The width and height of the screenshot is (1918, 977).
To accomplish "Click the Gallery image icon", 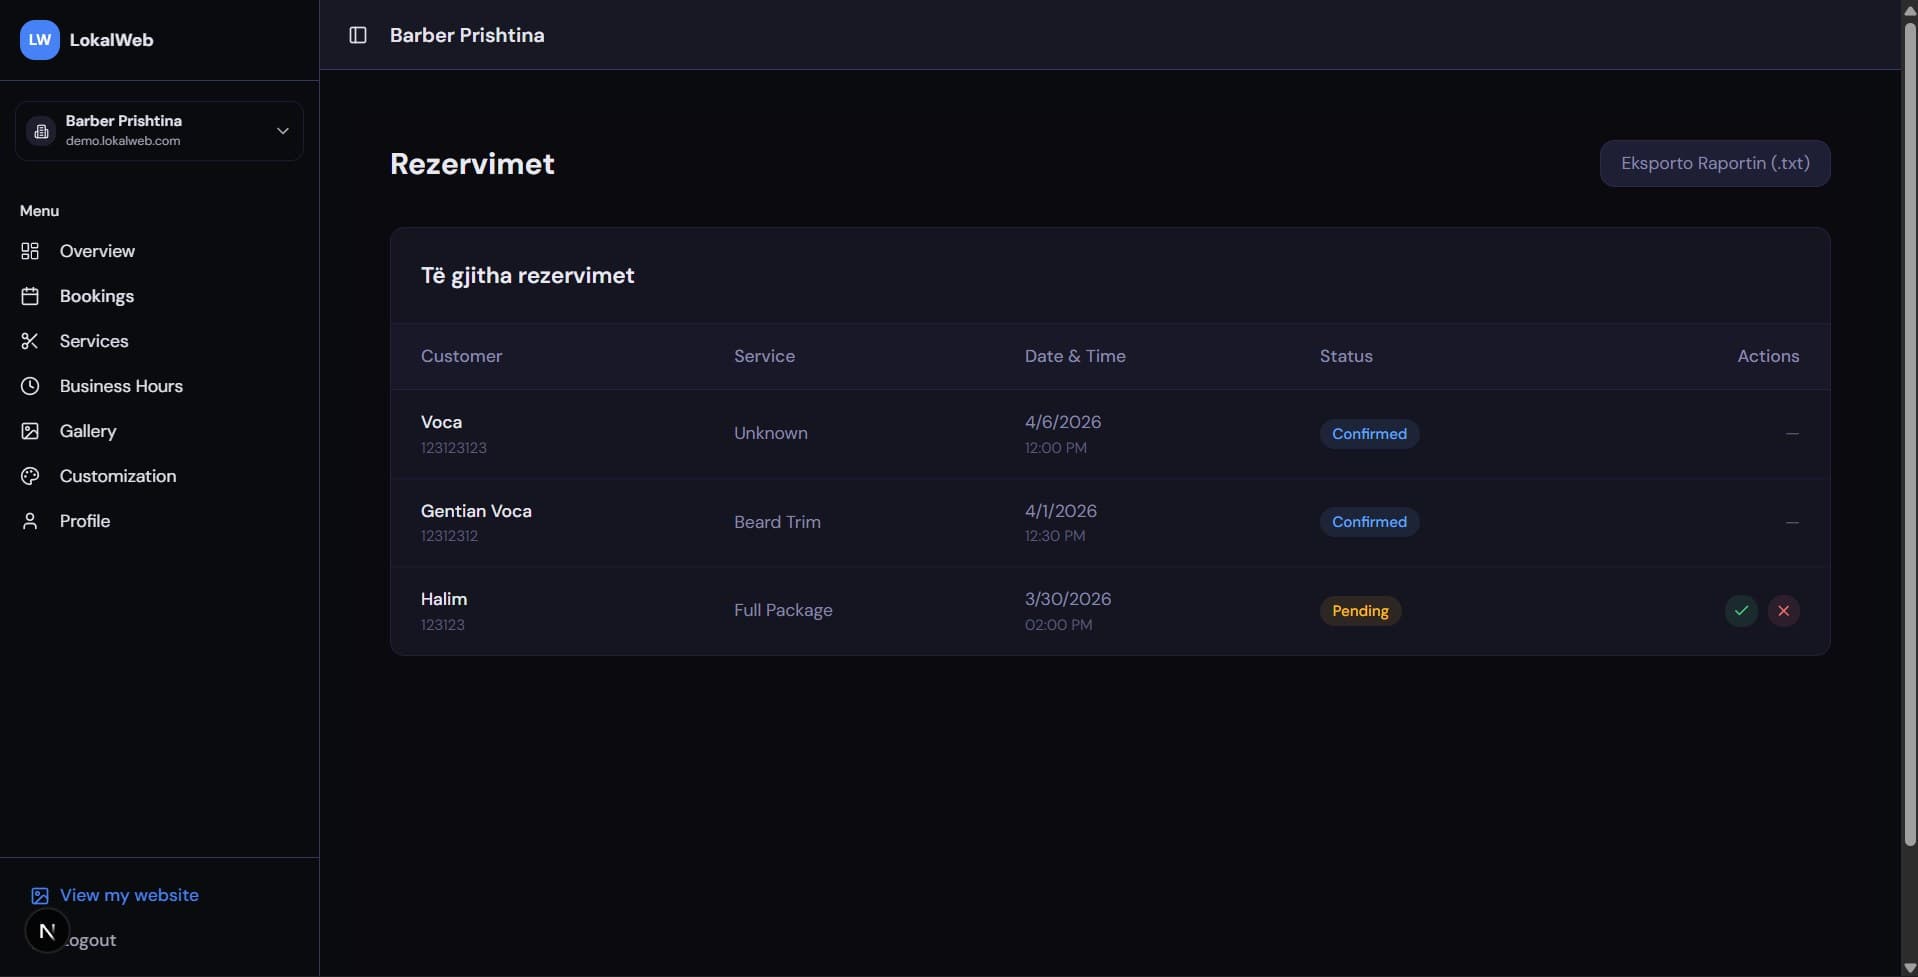I will [x=30, y=431].
